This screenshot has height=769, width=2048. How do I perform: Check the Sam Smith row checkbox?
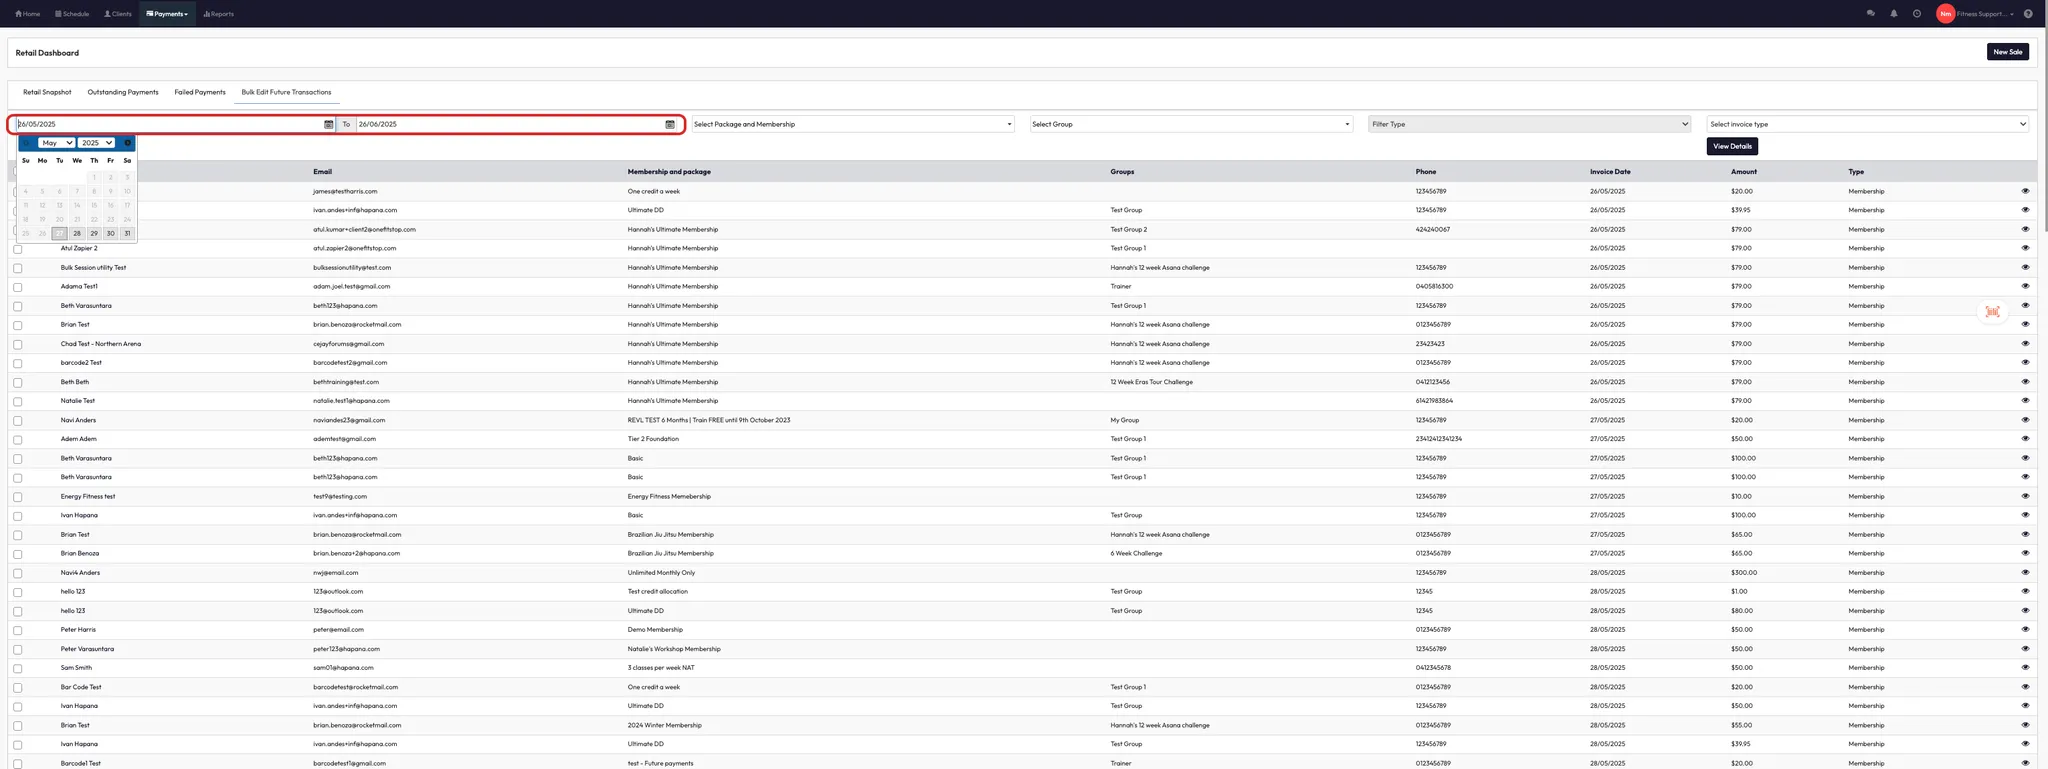pyautogui.click(x=18, y=669)
